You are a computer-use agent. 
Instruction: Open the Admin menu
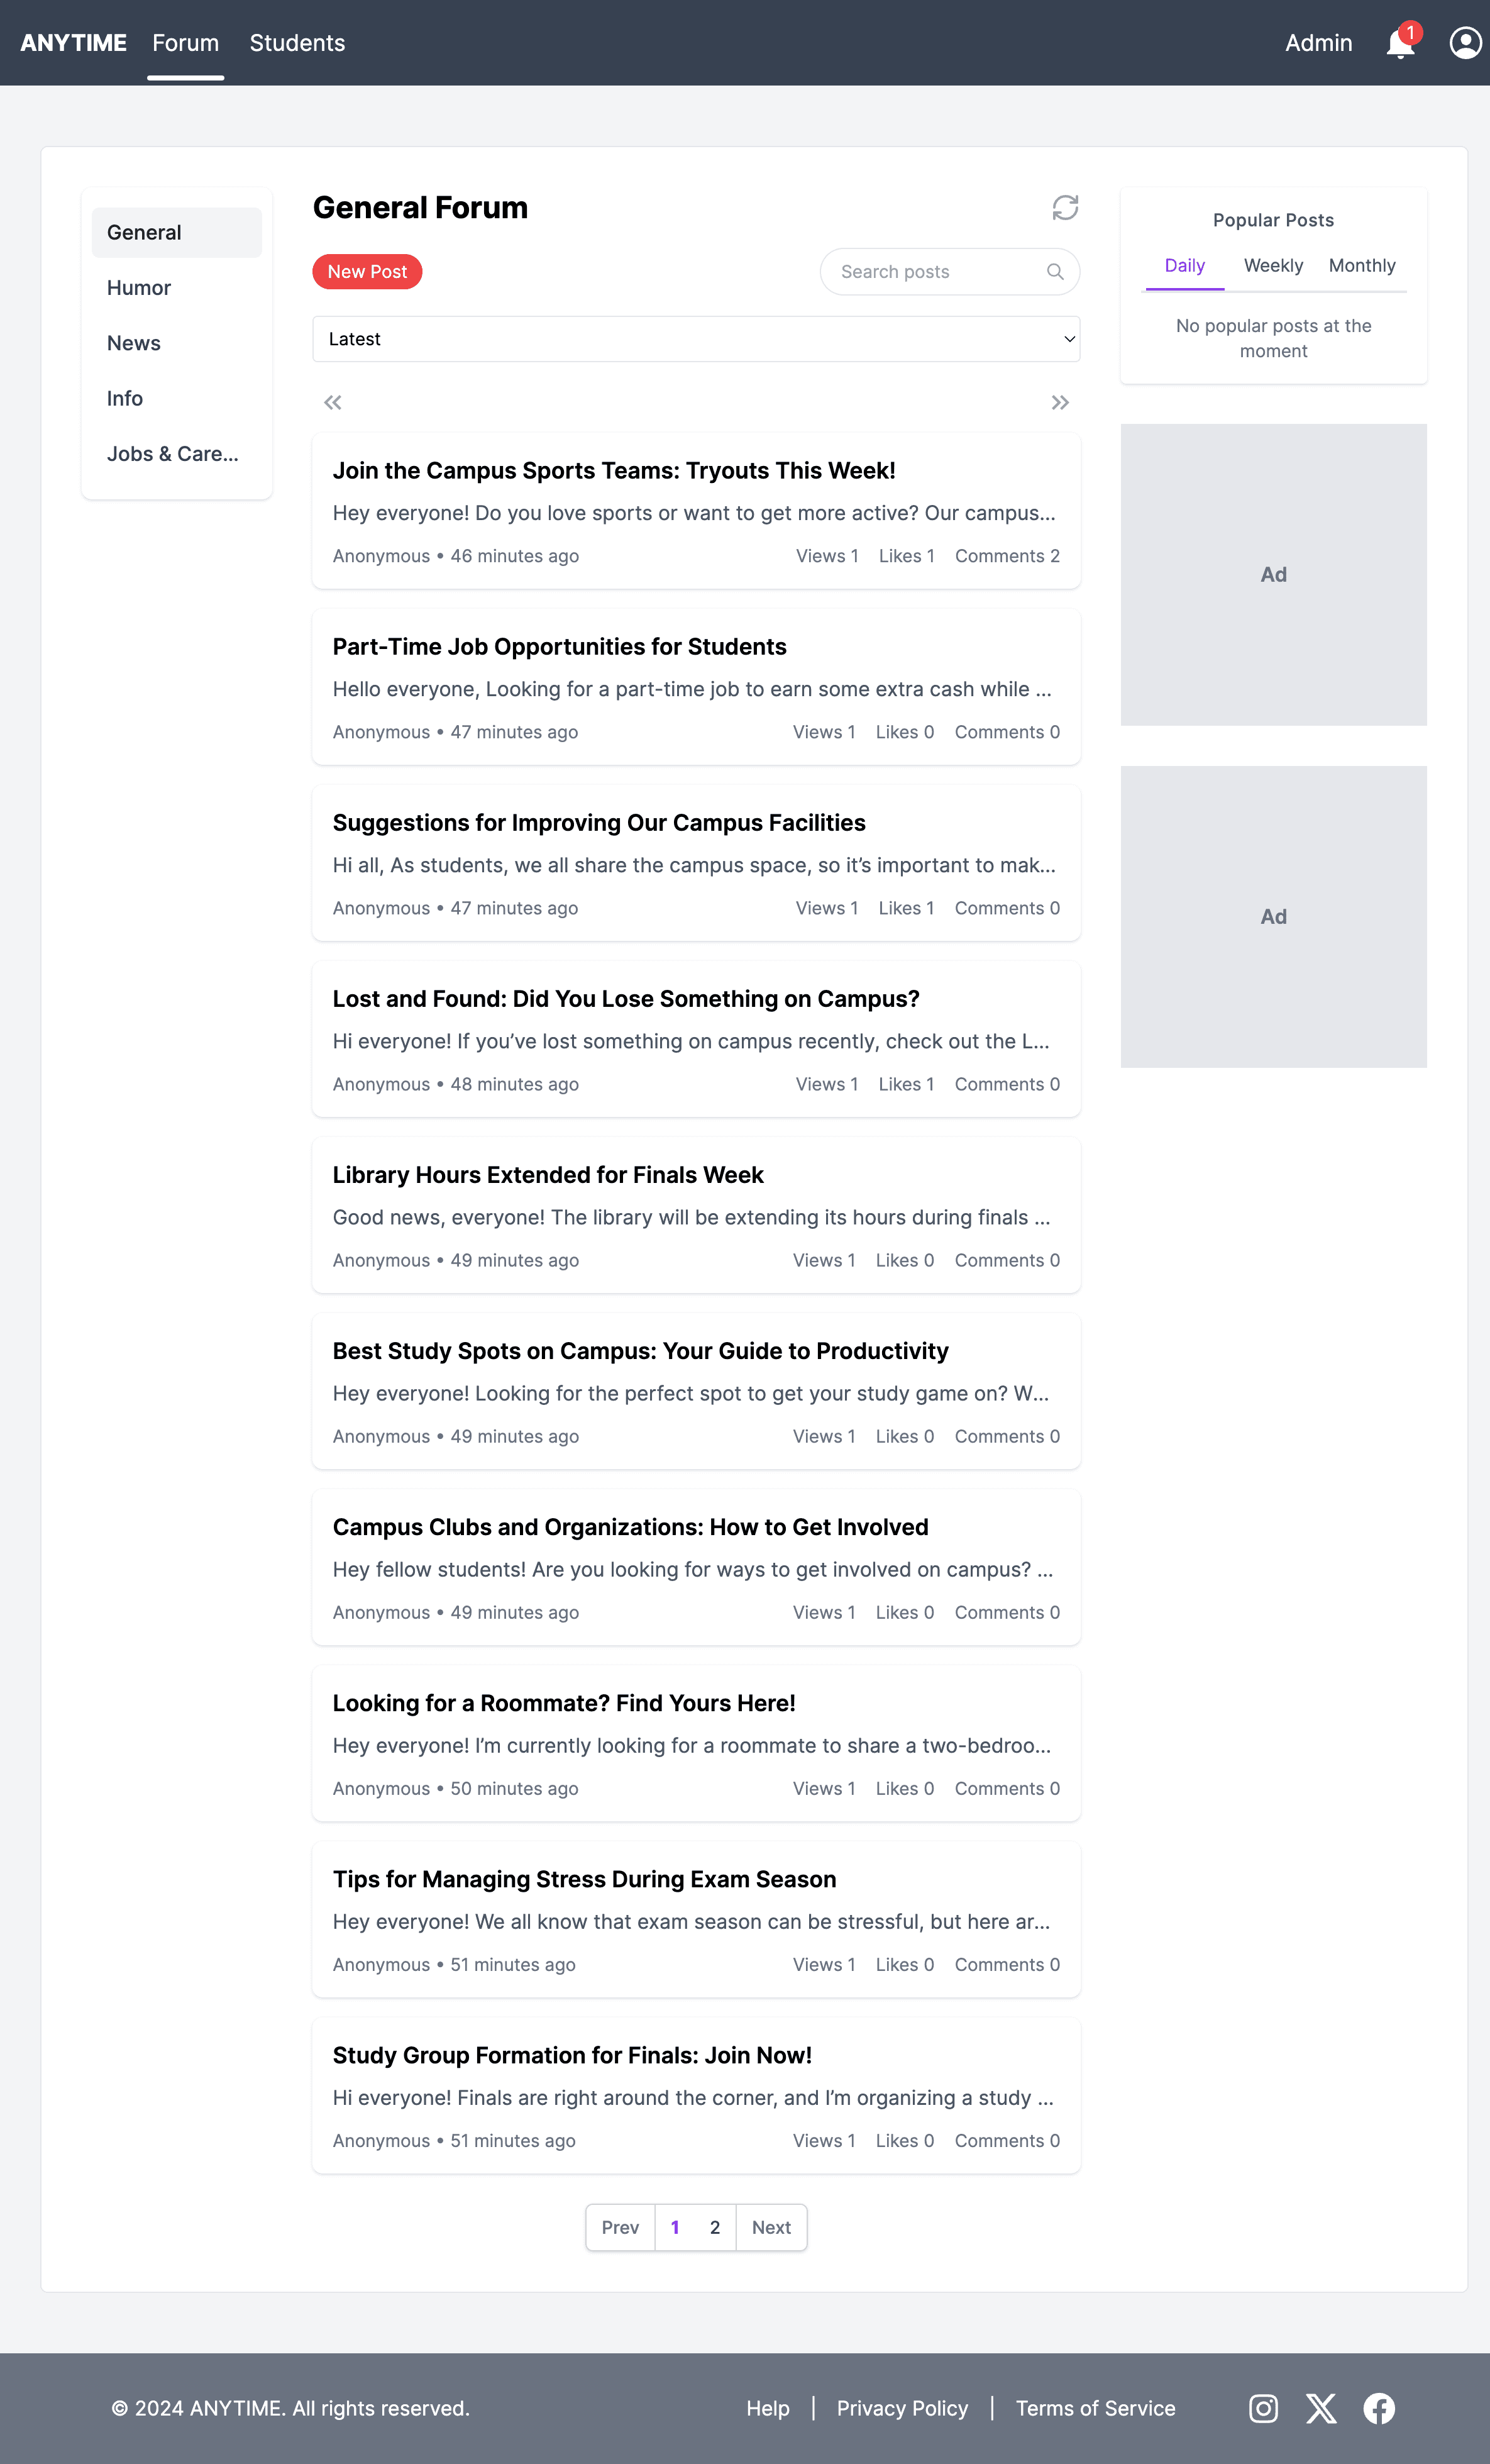[x=1318, y=43]
